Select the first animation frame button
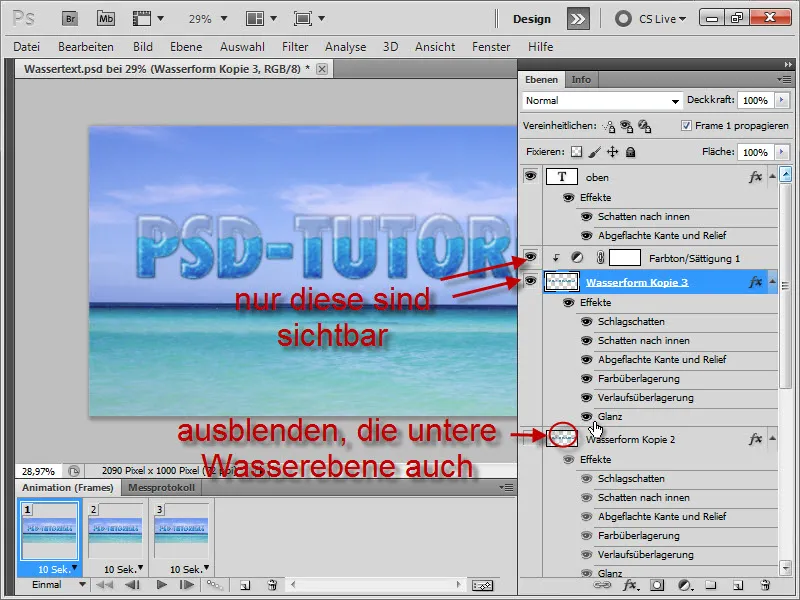Viewport: 800px width, 600px height. 105,585
